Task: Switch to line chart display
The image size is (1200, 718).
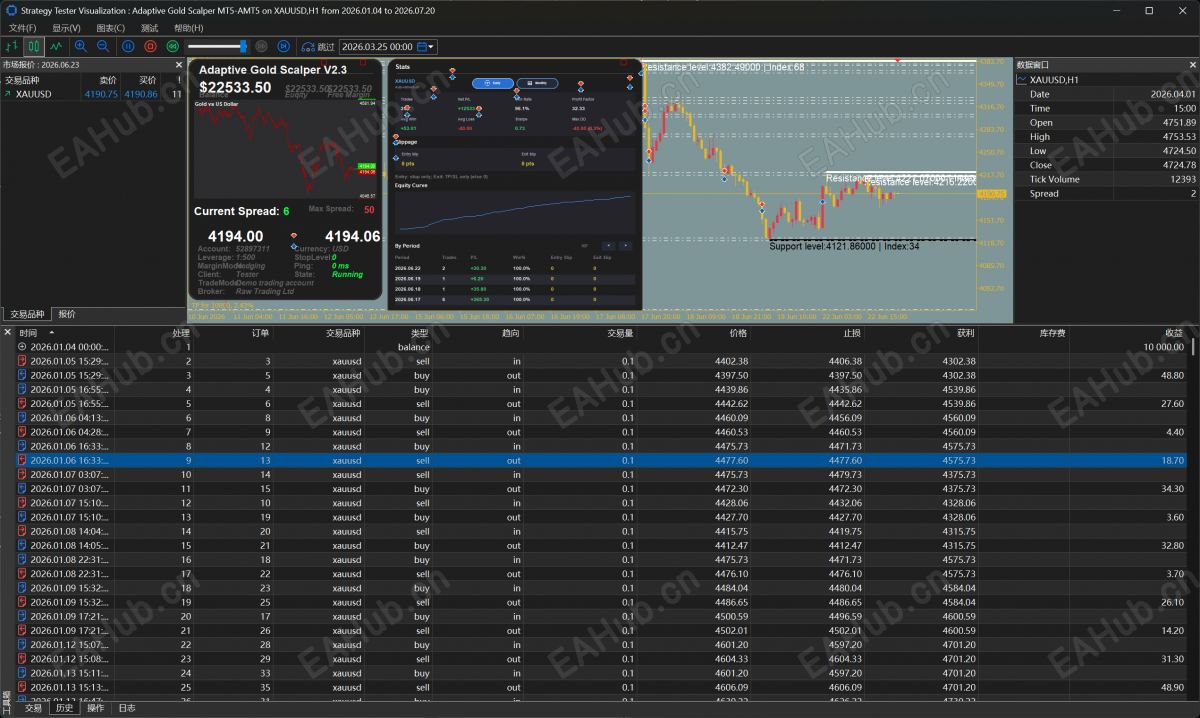Action: (x=56, y=46)
